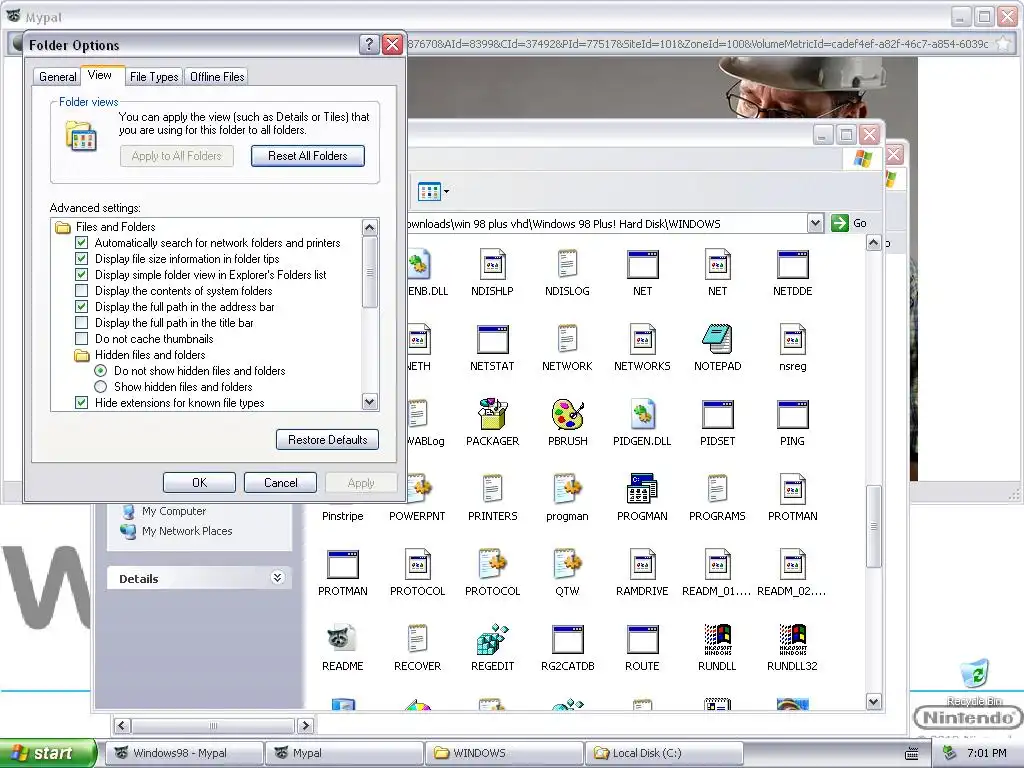Select the PBRUSH paint palette icon

(x=568, y=414)
